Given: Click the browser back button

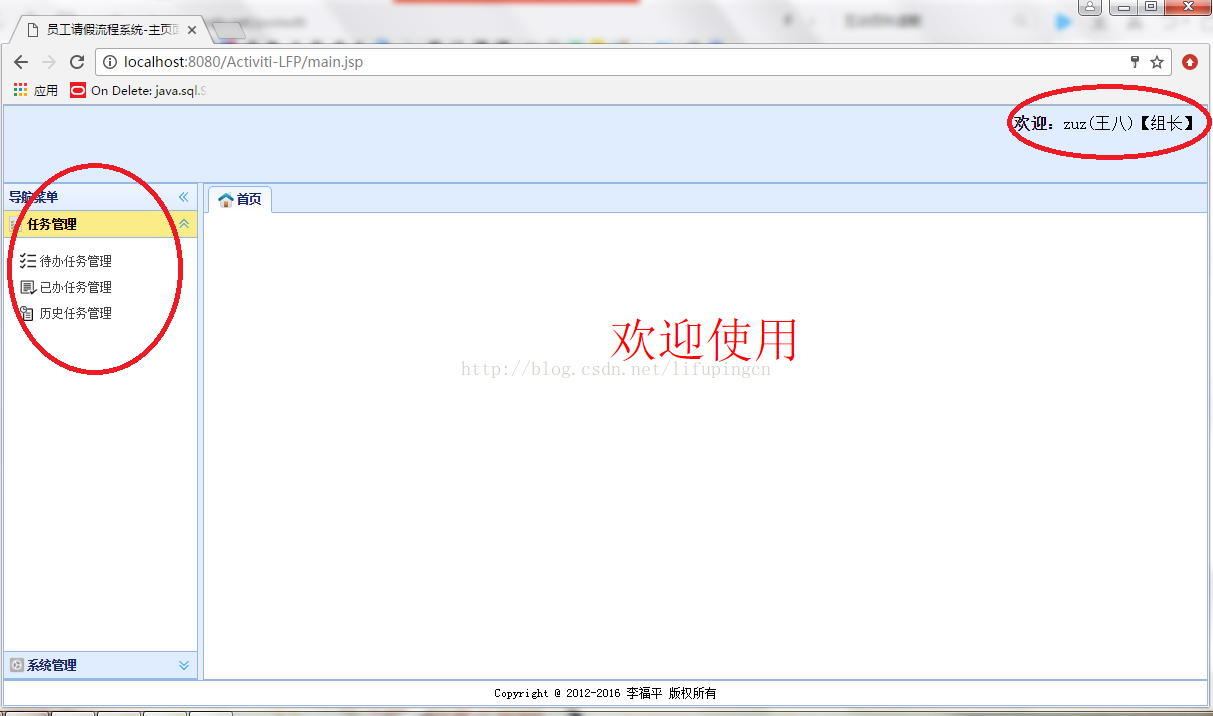Looking at the screenshot, I should [x=21, y=61].
